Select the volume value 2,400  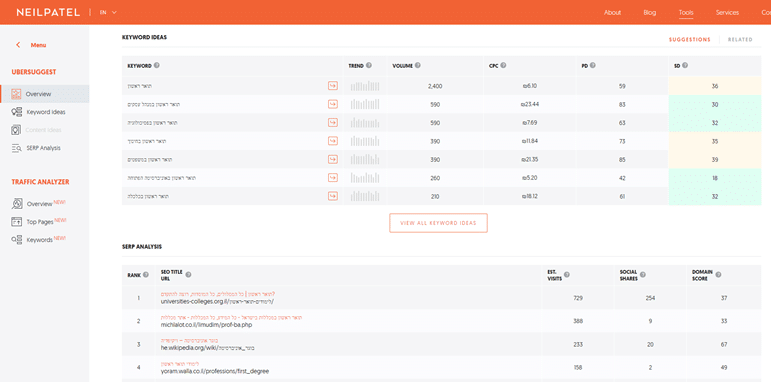point(435,86)
